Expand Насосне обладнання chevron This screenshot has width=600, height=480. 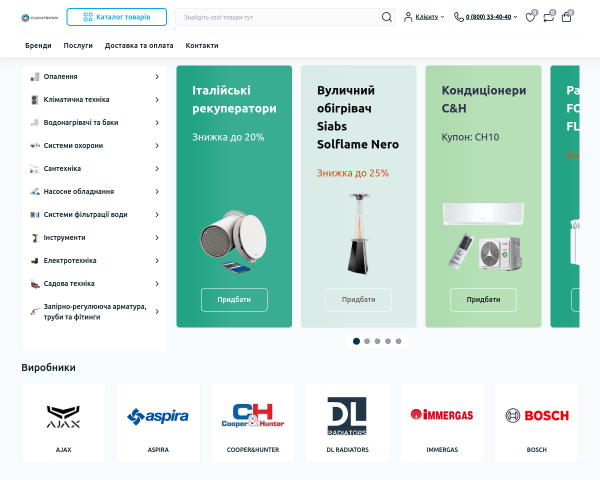pos(157,191)
